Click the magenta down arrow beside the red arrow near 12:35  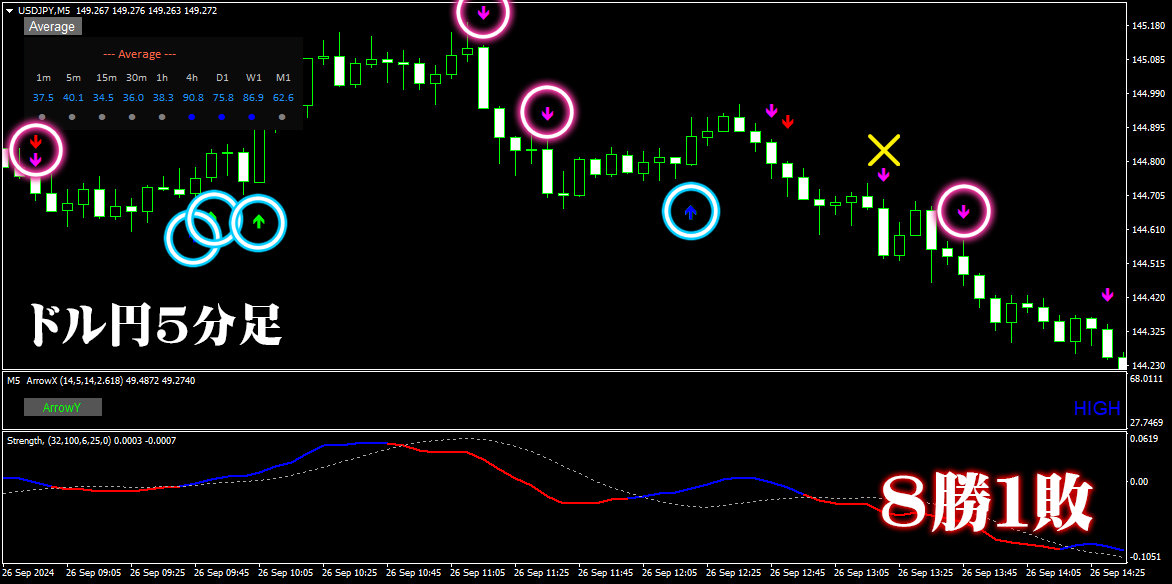[771, 111]
